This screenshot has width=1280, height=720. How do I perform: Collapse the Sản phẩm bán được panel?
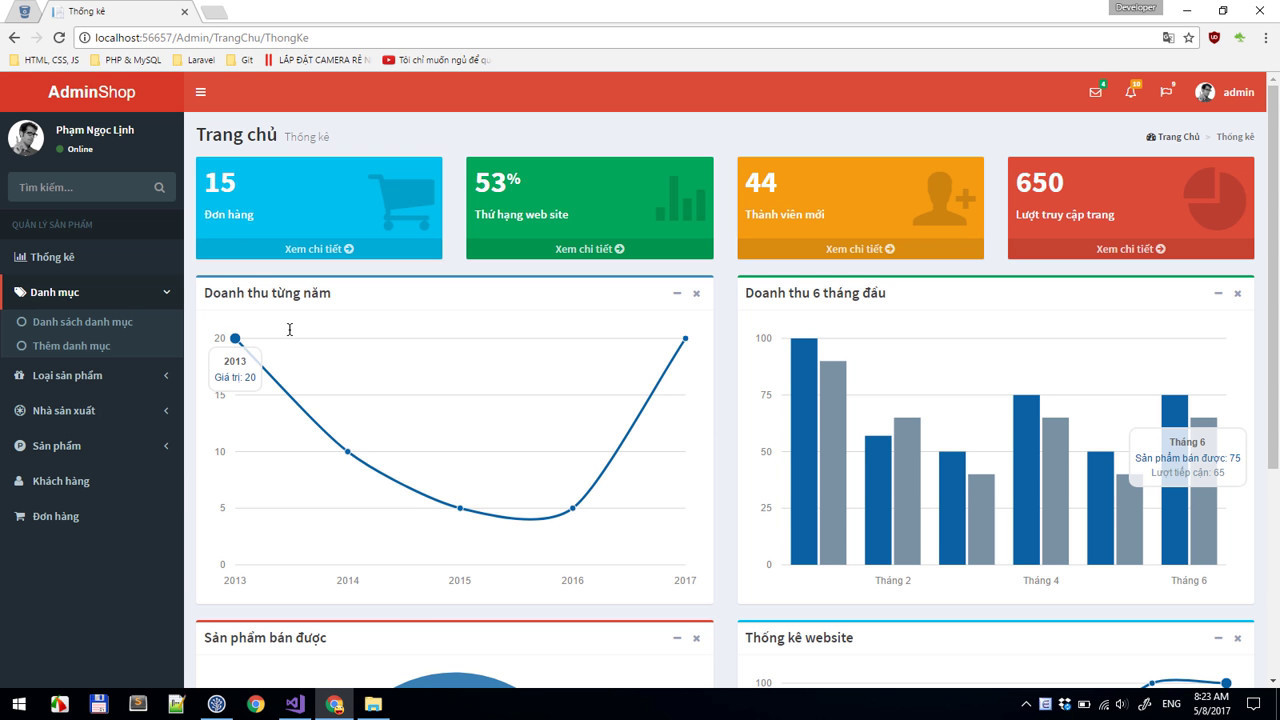[677, 638]
